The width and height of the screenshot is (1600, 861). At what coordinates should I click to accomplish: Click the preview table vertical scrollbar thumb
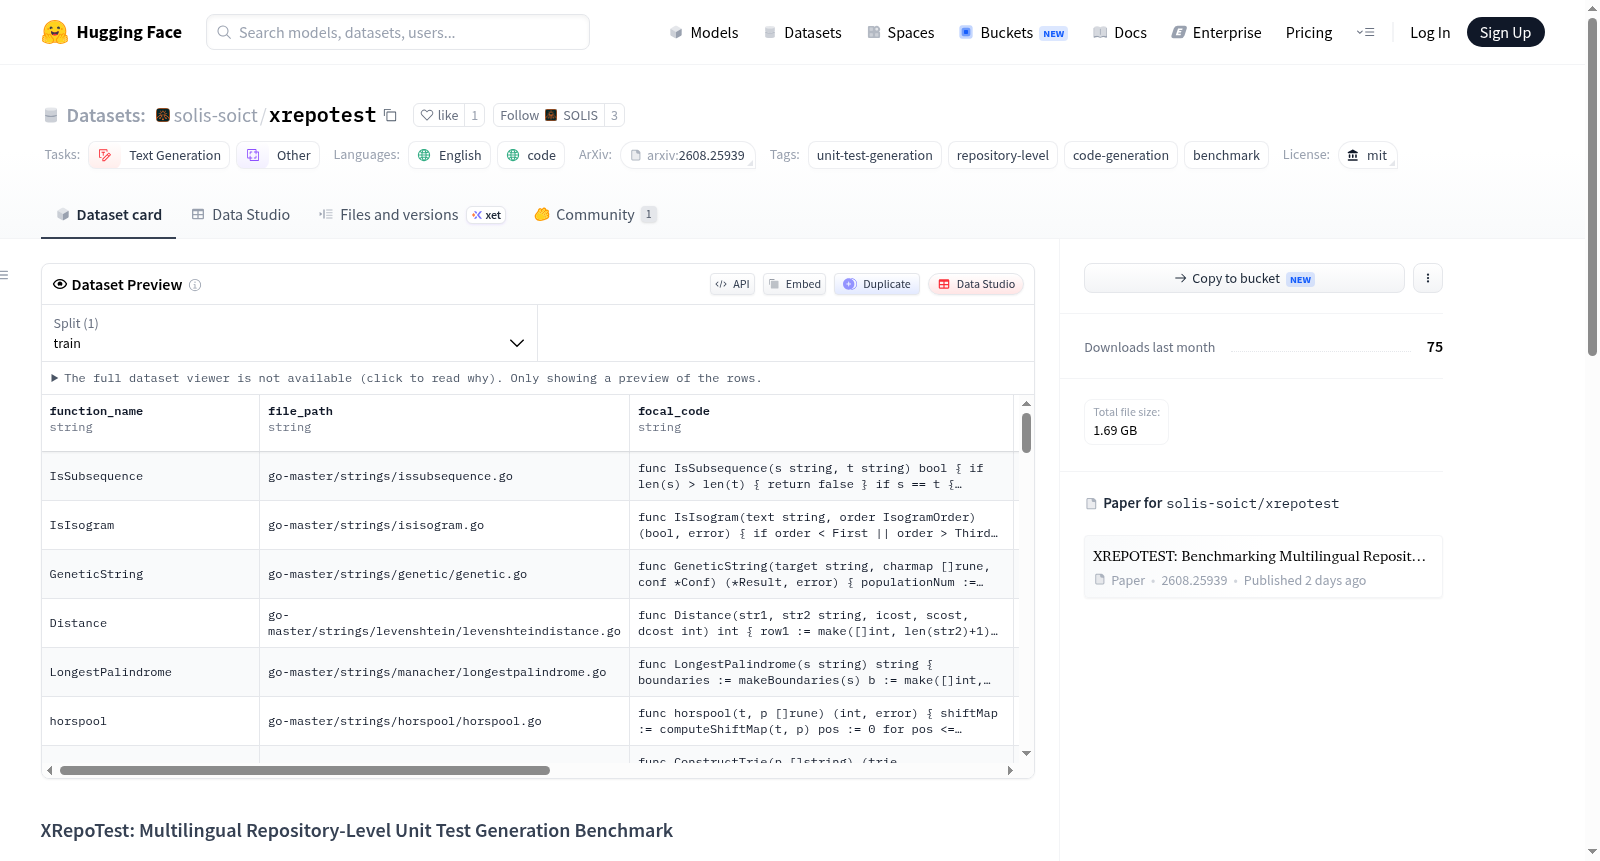(x=1026, y=432)
